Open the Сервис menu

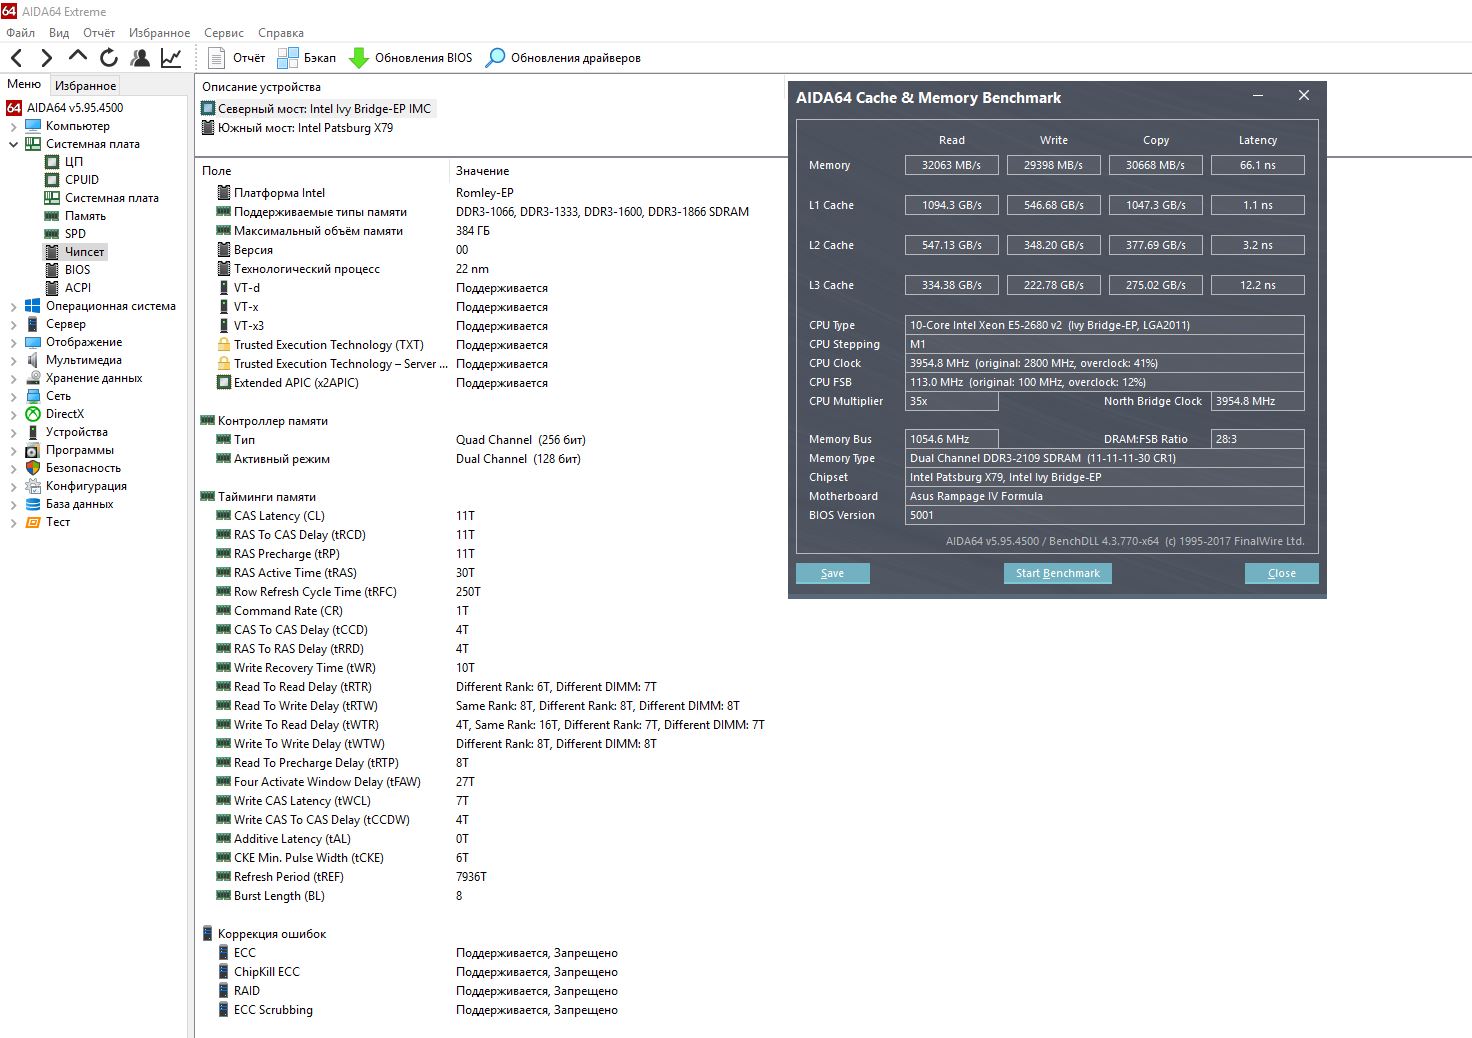pos(224,33)
